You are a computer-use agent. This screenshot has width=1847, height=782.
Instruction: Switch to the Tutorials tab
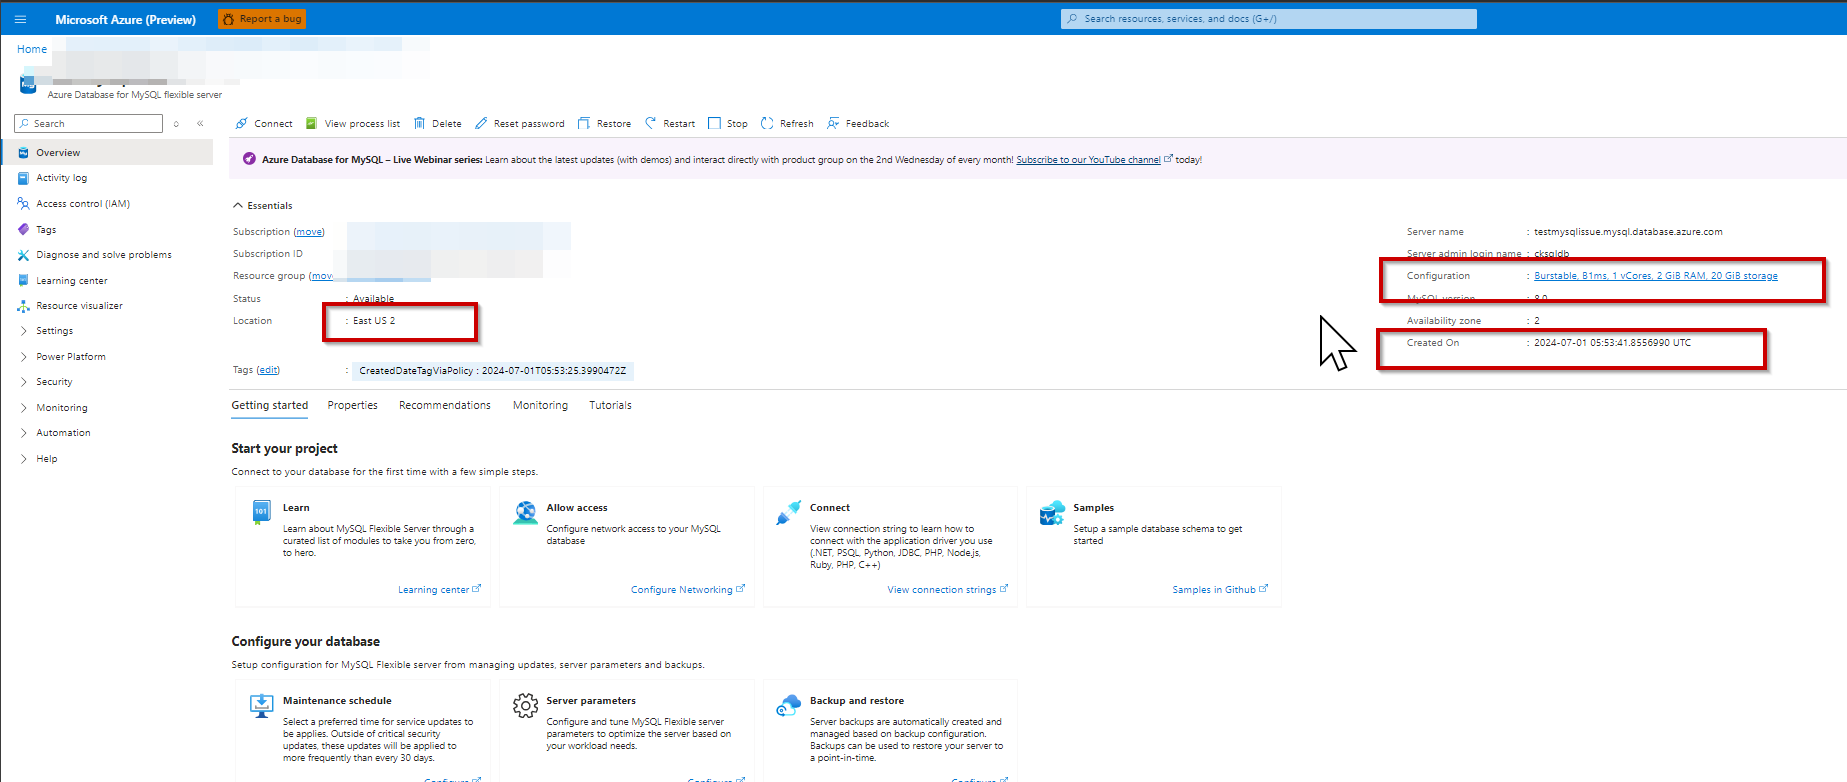(610, 406)
